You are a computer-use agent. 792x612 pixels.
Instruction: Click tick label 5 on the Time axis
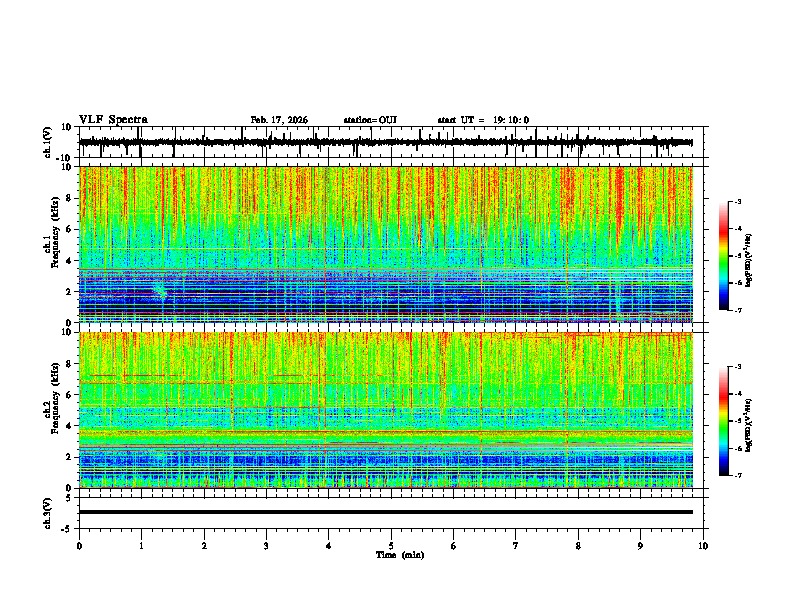[x=391, y=546]
